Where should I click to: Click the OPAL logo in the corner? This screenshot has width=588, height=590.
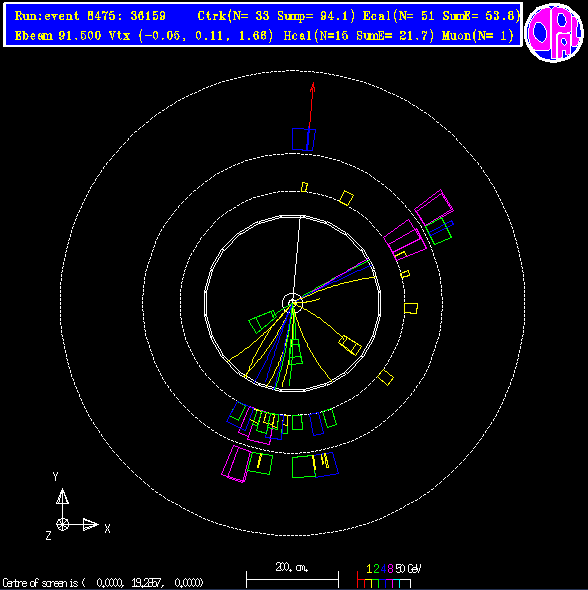click(554, 33)
